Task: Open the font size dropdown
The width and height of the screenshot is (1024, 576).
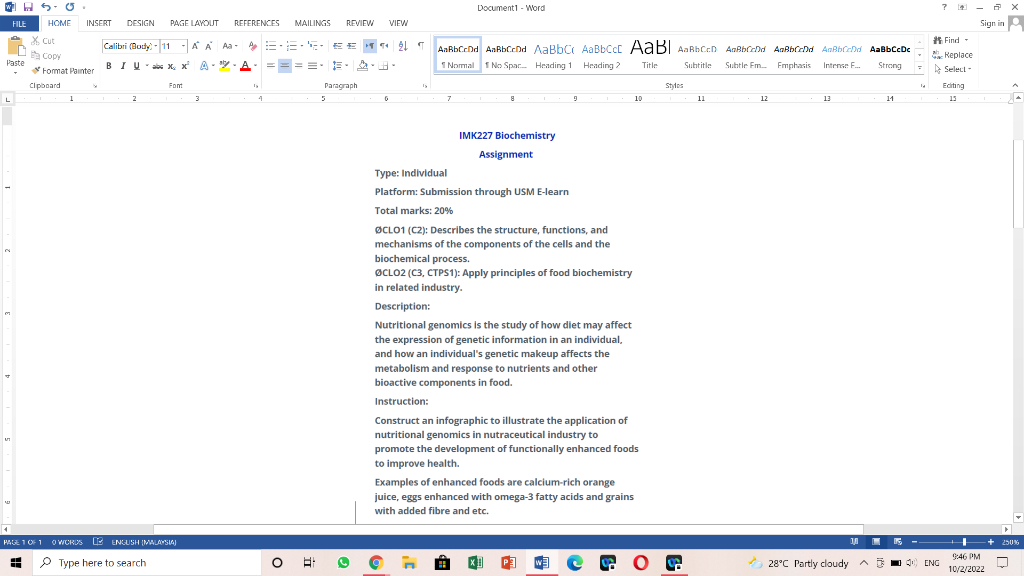Action: [184, 46]
